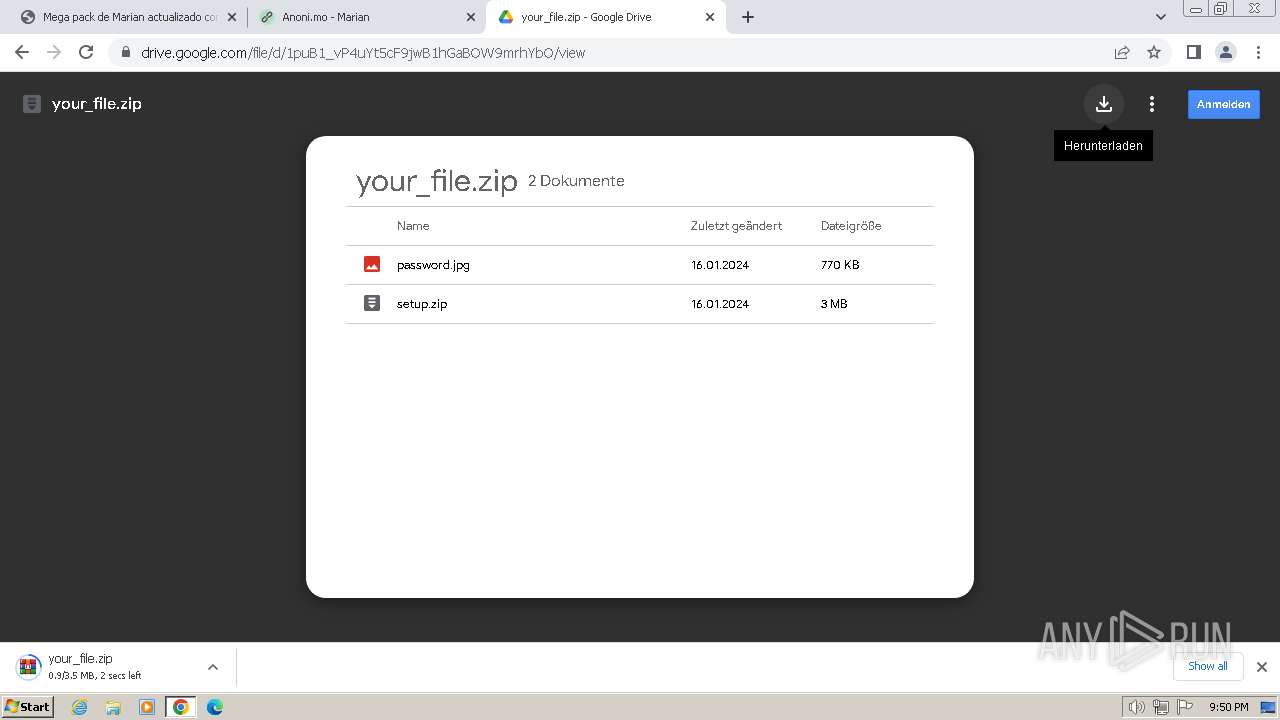Click the Herunterladen download icon

tap(1104, 104)
